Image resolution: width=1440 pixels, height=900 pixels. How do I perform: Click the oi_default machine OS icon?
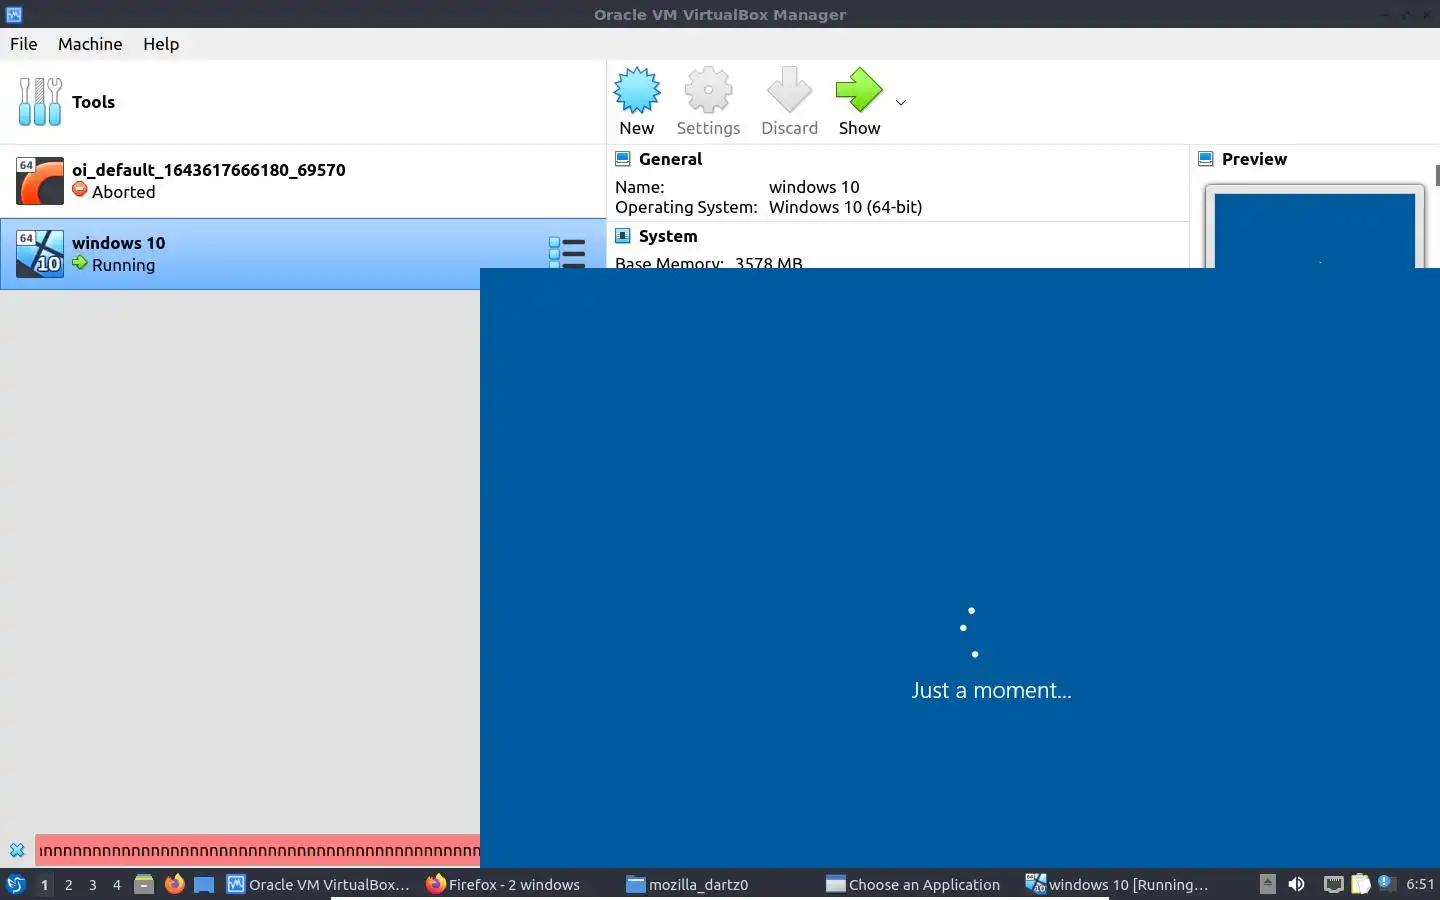point(40,181)
